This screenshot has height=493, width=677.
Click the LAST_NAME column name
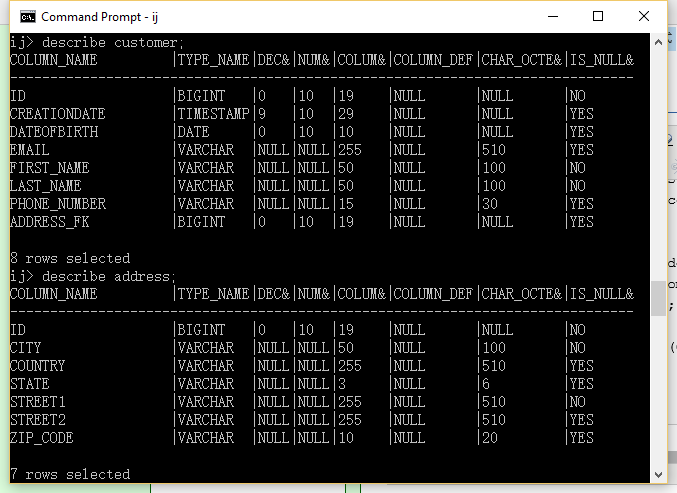(x=46, y=186)
